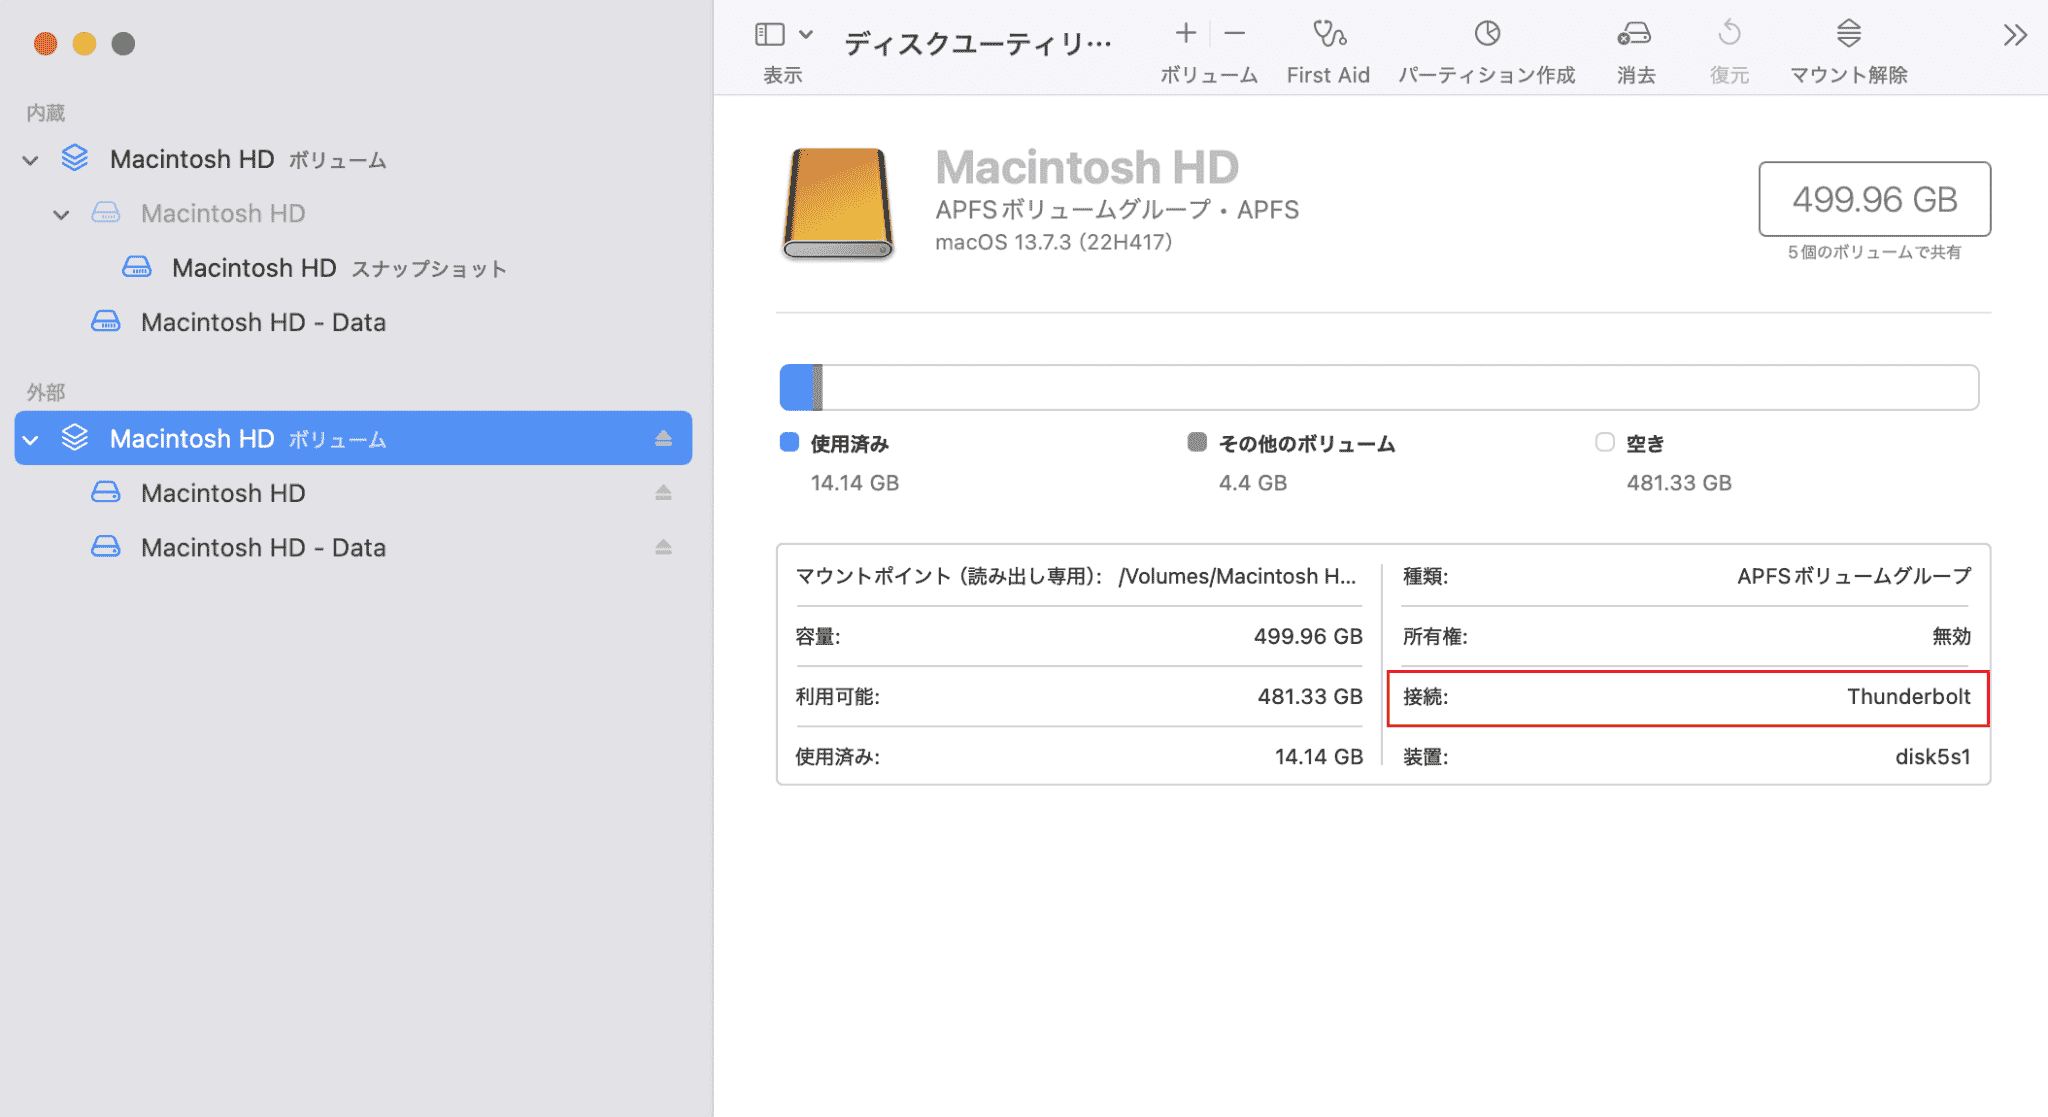This screenshot has height=1117, width=2048.
Task: Click the ディスクユーティリ… window title
Action: [978, 43]
